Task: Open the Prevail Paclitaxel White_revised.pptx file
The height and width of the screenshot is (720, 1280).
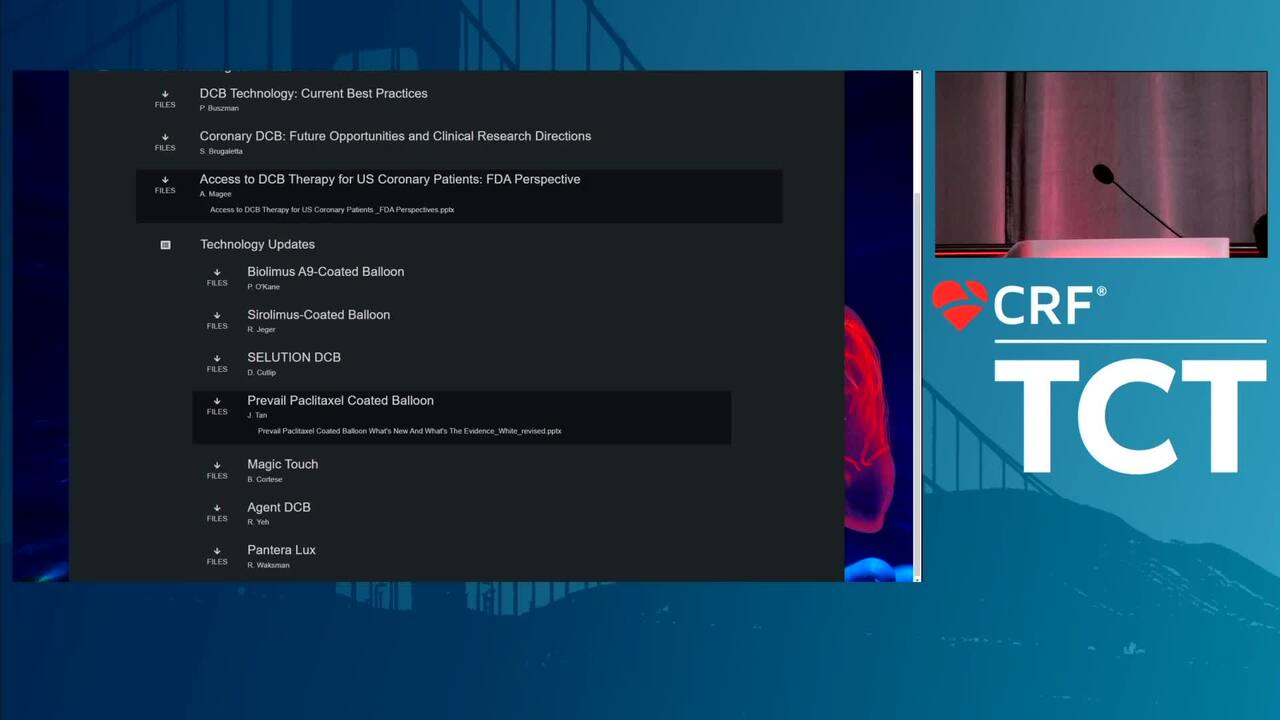Action: (x=410, y=431)
